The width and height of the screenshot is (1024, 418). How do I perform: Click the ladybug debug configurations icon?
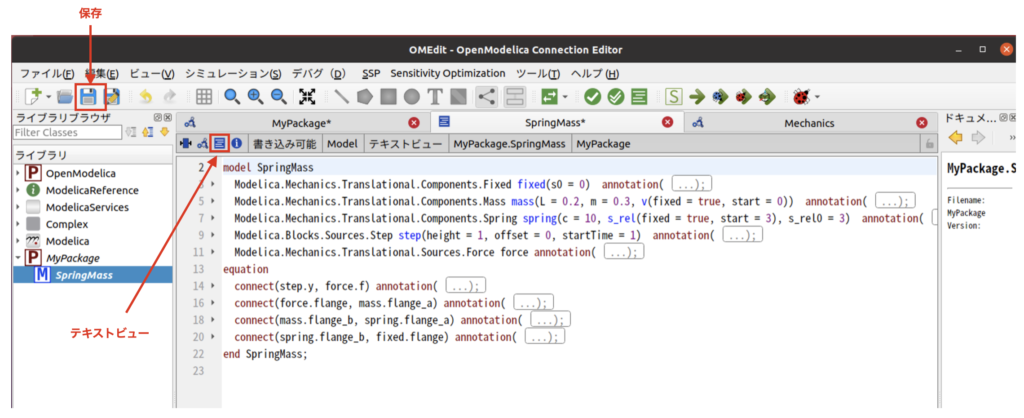(x=801, y=97)
